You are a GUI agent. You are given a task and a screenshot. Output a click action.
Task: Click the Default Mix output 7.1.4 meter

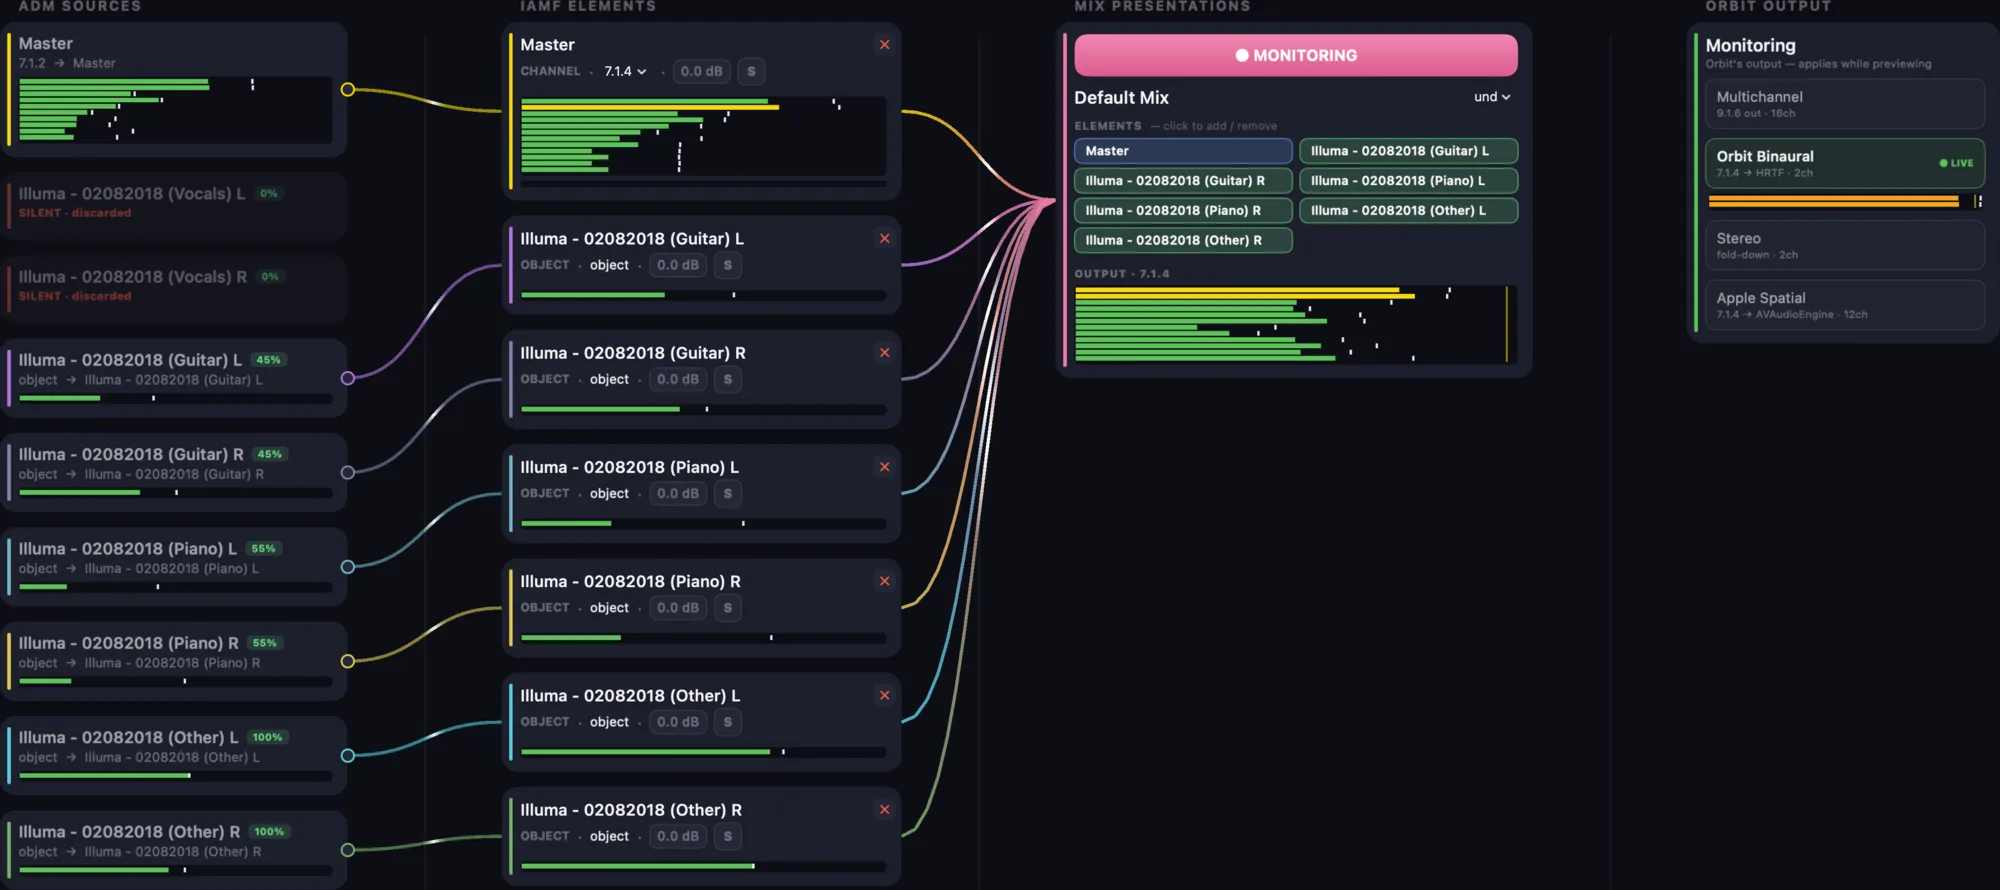1296,324
